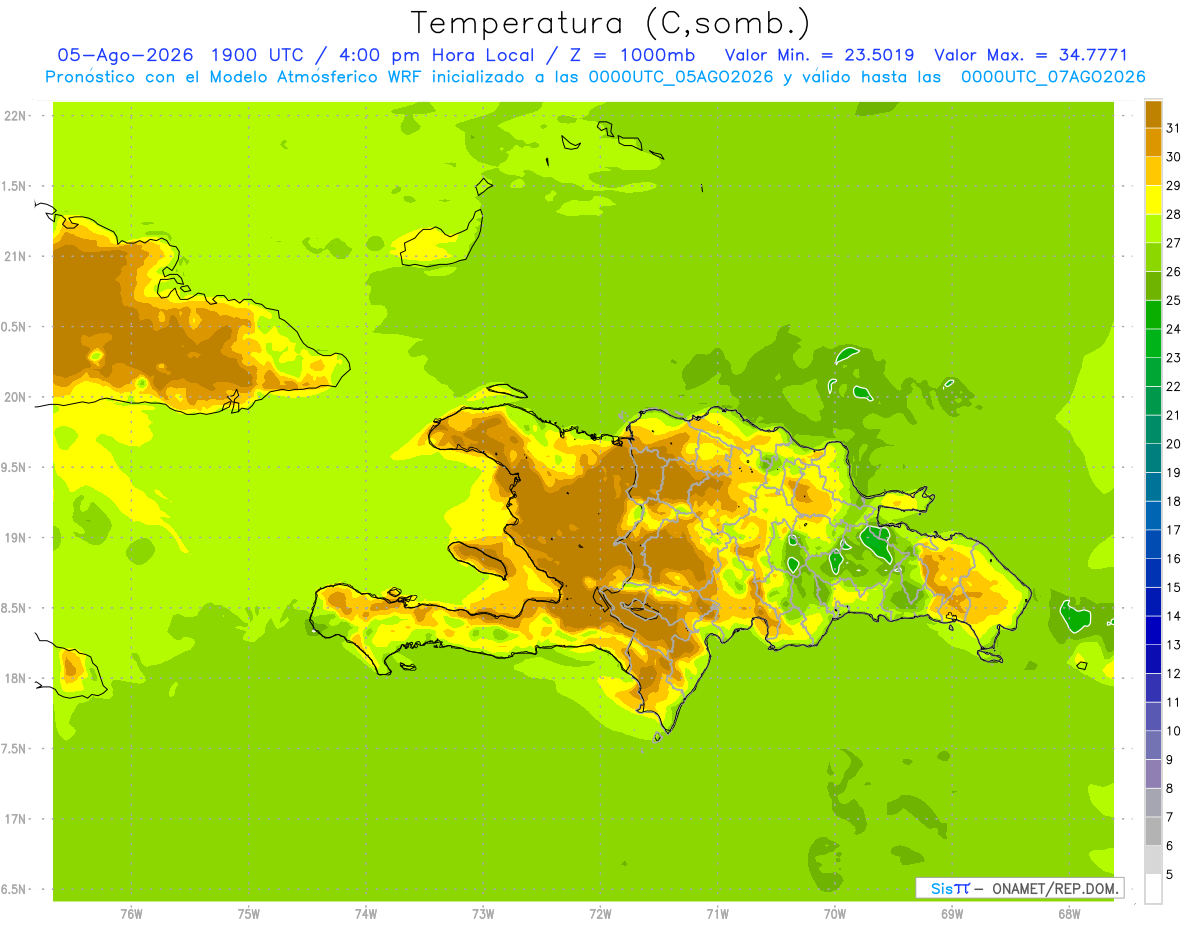
Task: Click longitude label "69W"
Action: pyautogui.click(x=952, y=914)
